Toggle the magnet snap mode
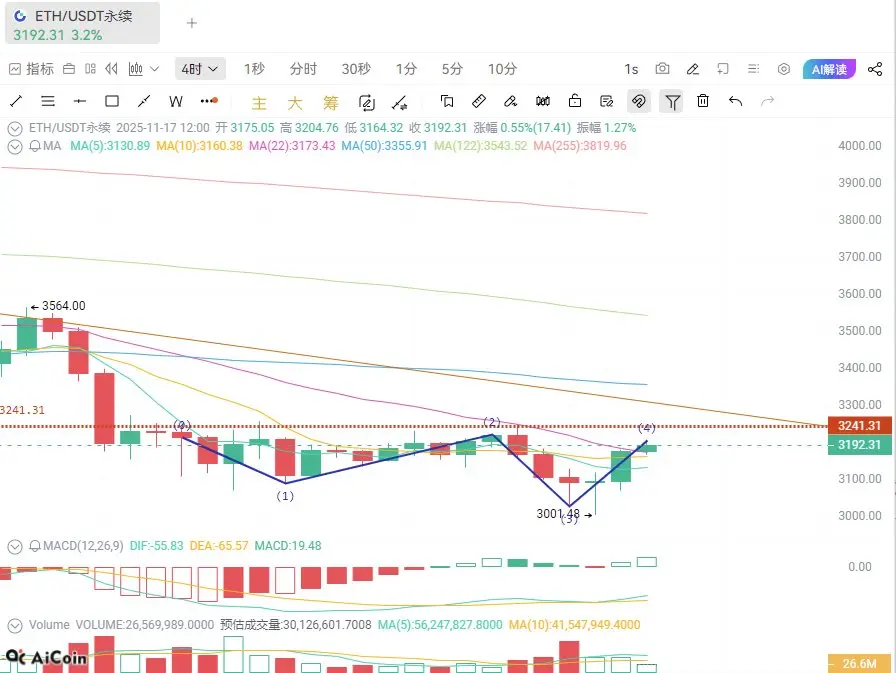This screenshot has height=673, width=896. click(x=639, y=102)
